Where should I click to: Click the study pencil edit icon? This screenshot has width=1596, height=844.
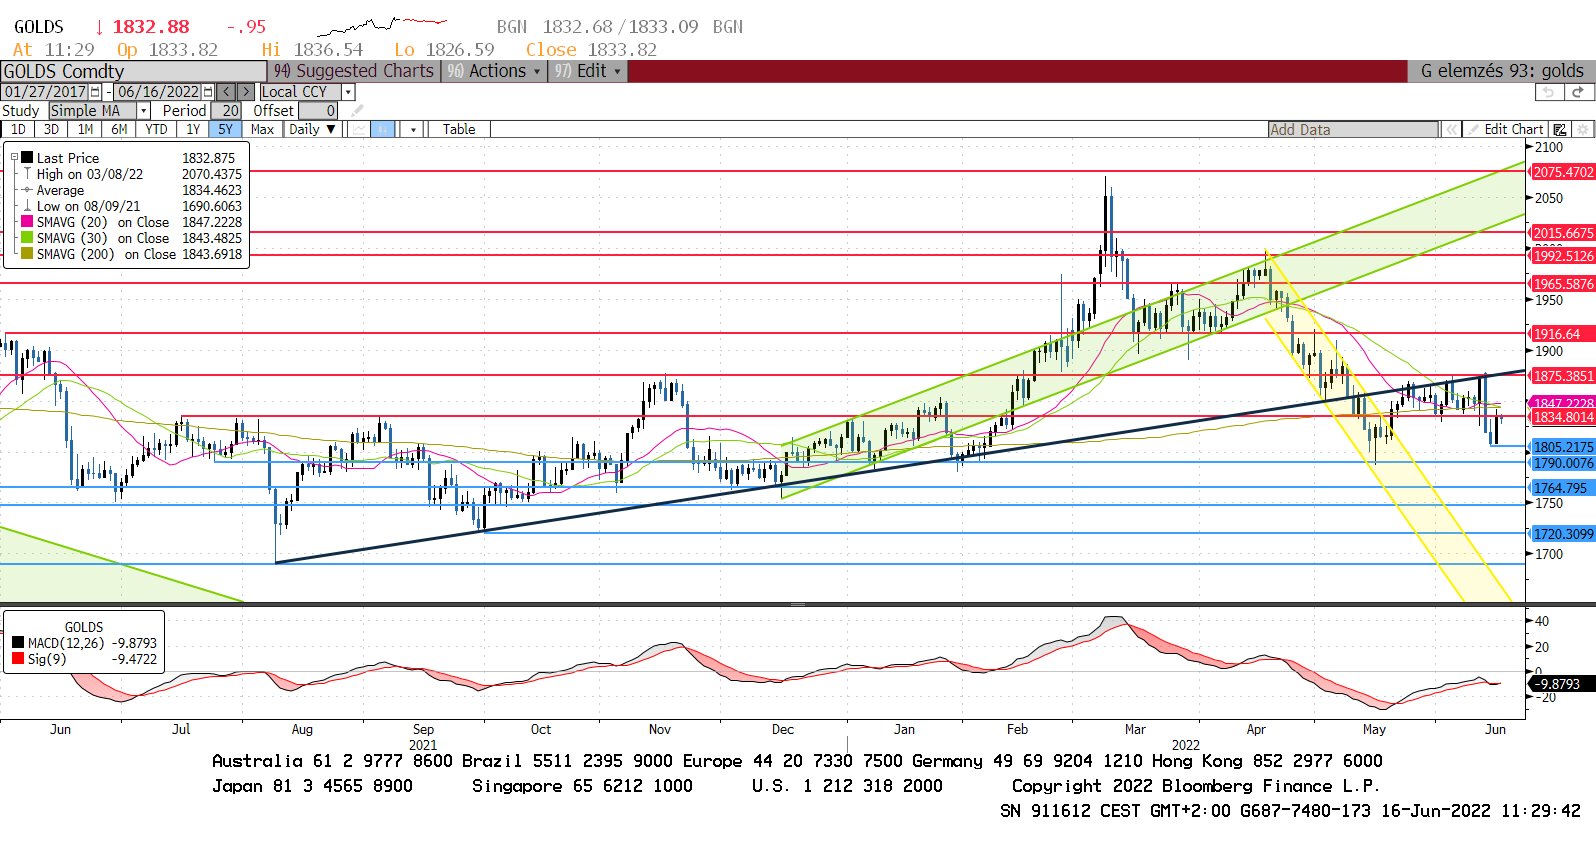(x=358, y=111)
